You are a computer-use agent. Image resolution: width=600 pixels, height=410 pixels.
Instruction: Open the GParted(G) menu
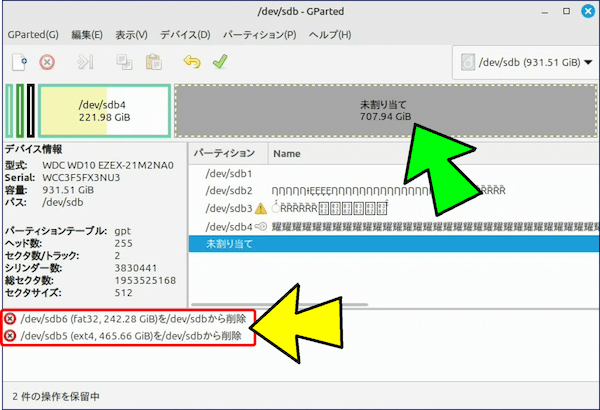33,35
